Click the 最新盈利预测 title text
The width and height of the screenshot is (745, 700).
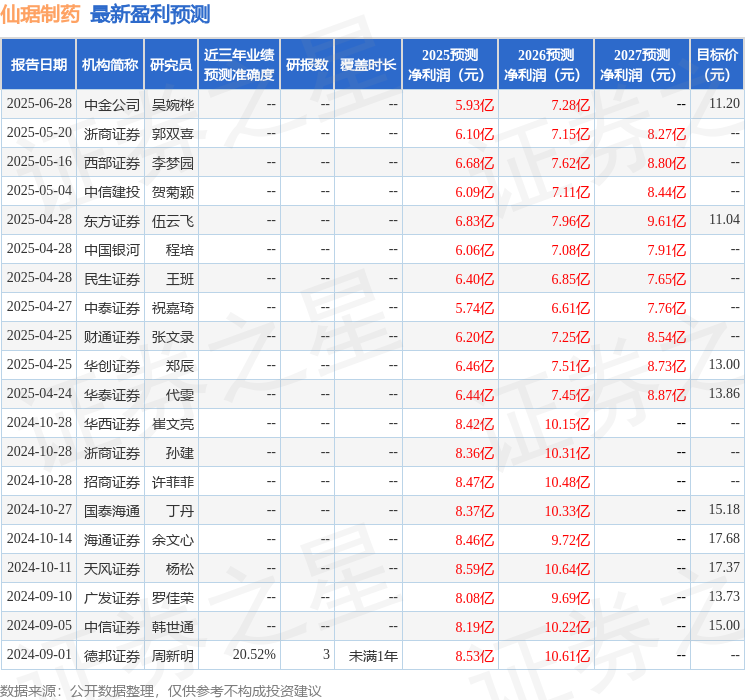150,14
